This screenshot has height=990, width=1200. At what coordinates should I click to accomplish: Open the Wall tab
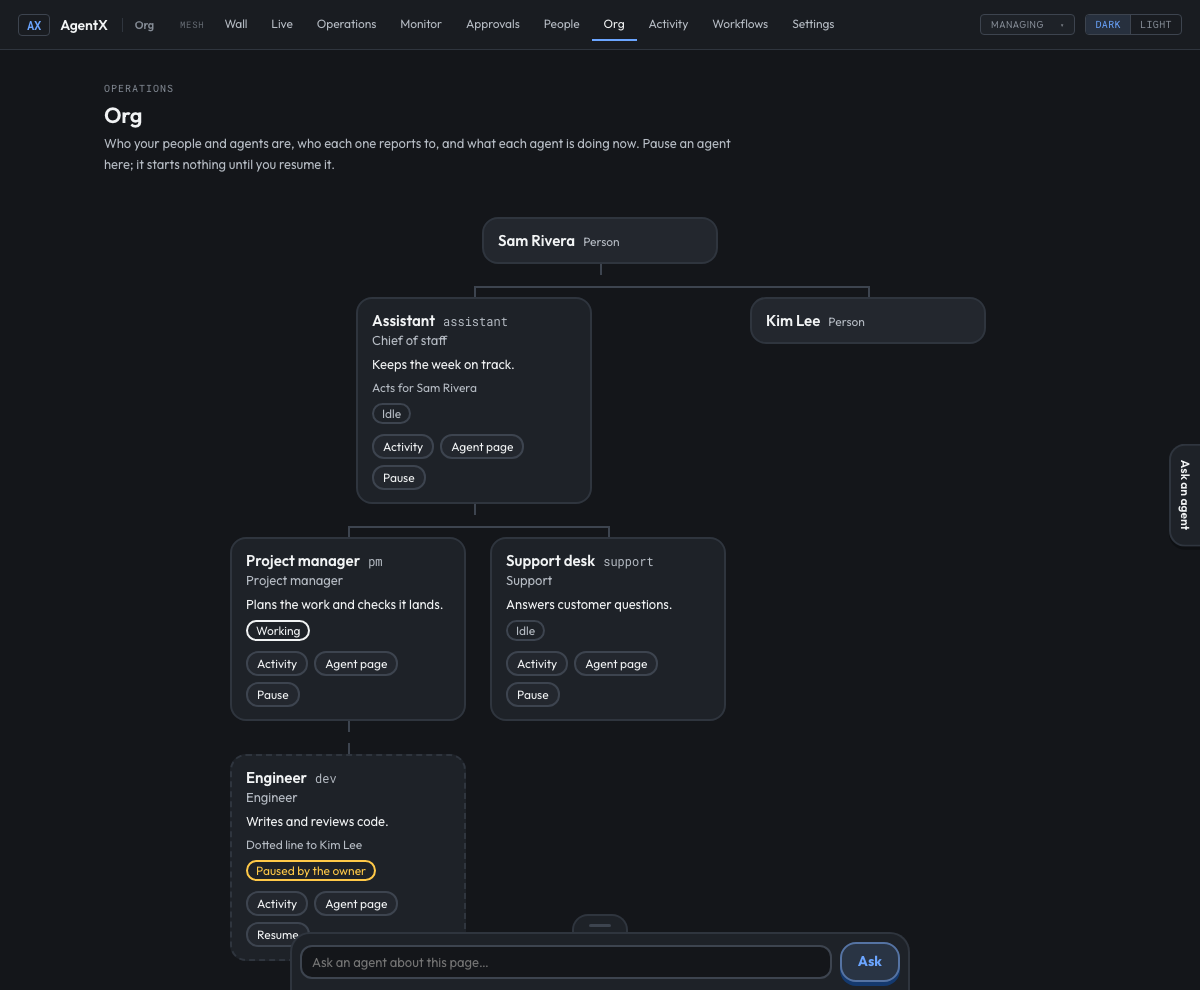click(x=236, y=24)
